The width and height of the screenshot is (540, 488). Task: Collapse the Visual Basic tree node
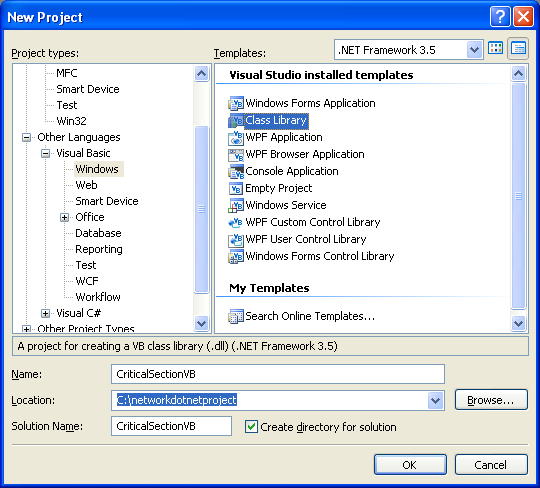coord(45,153)
